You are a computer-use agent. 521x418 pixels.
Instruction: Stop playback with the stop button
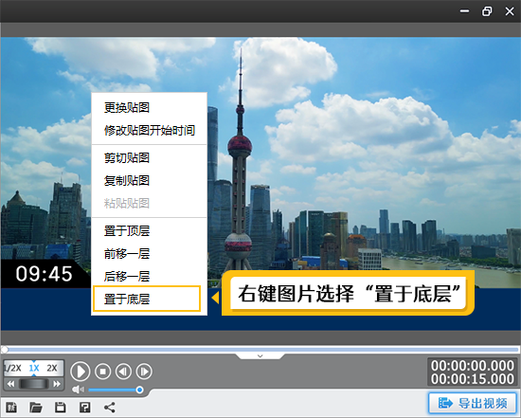(x=103, y=371)
